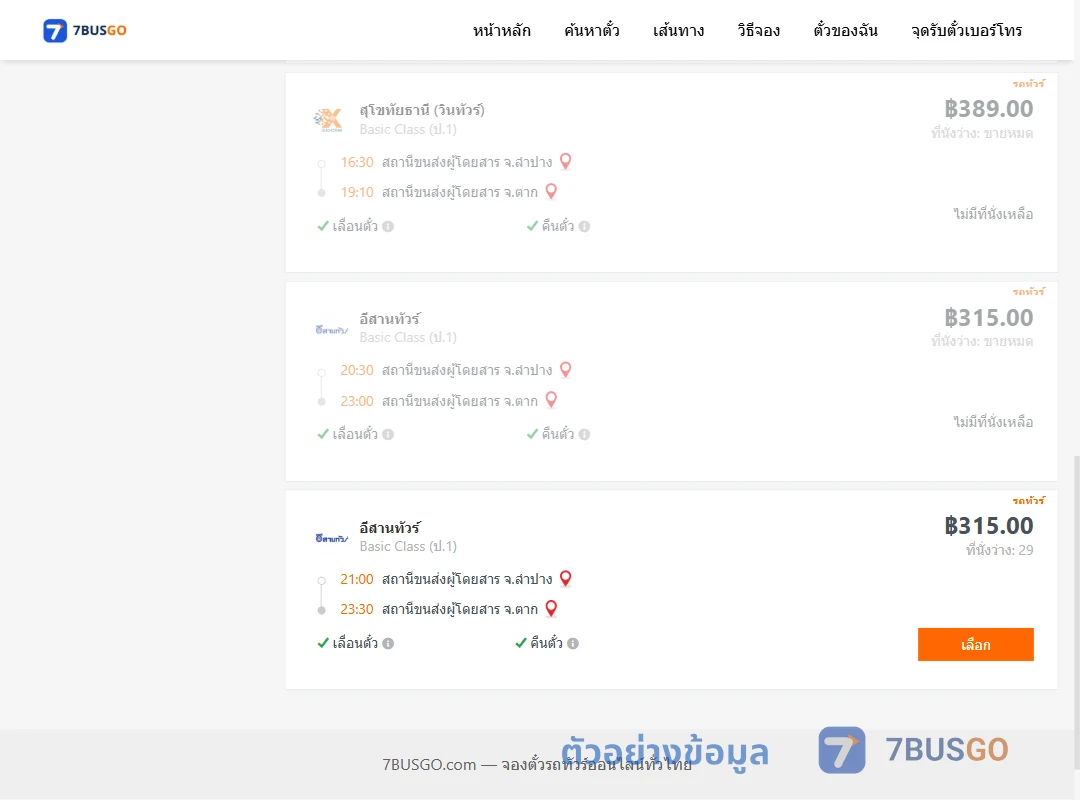
Task: Click info icon beside คืนตั๋ว in ฿389 card
Action: coord(584,226)
